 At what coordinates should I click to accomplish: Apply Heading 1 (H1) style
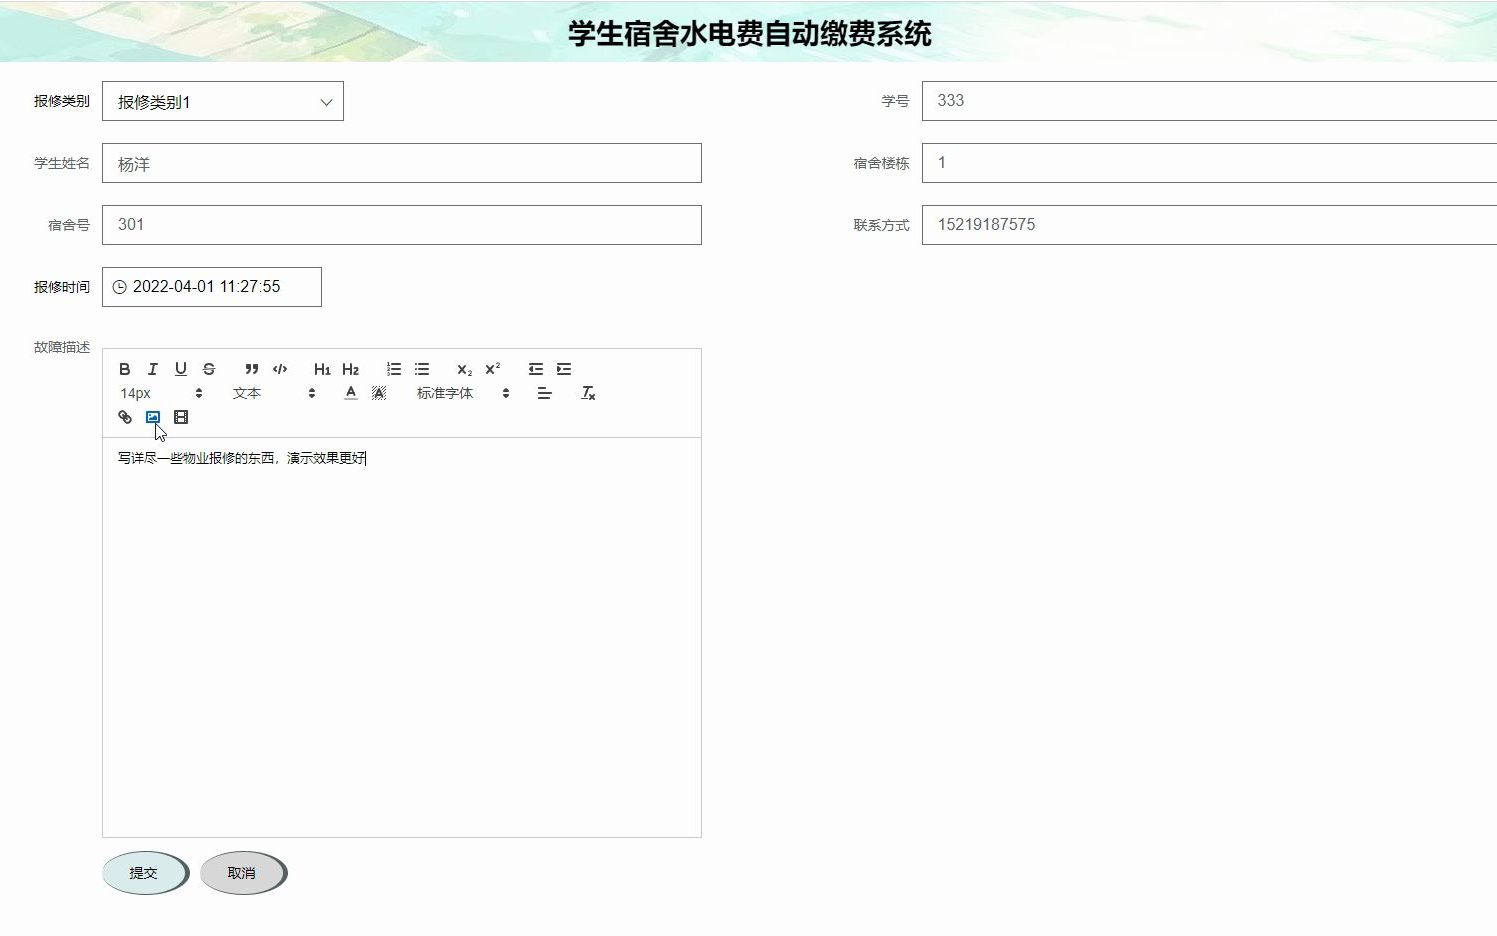tap(322, 369)
